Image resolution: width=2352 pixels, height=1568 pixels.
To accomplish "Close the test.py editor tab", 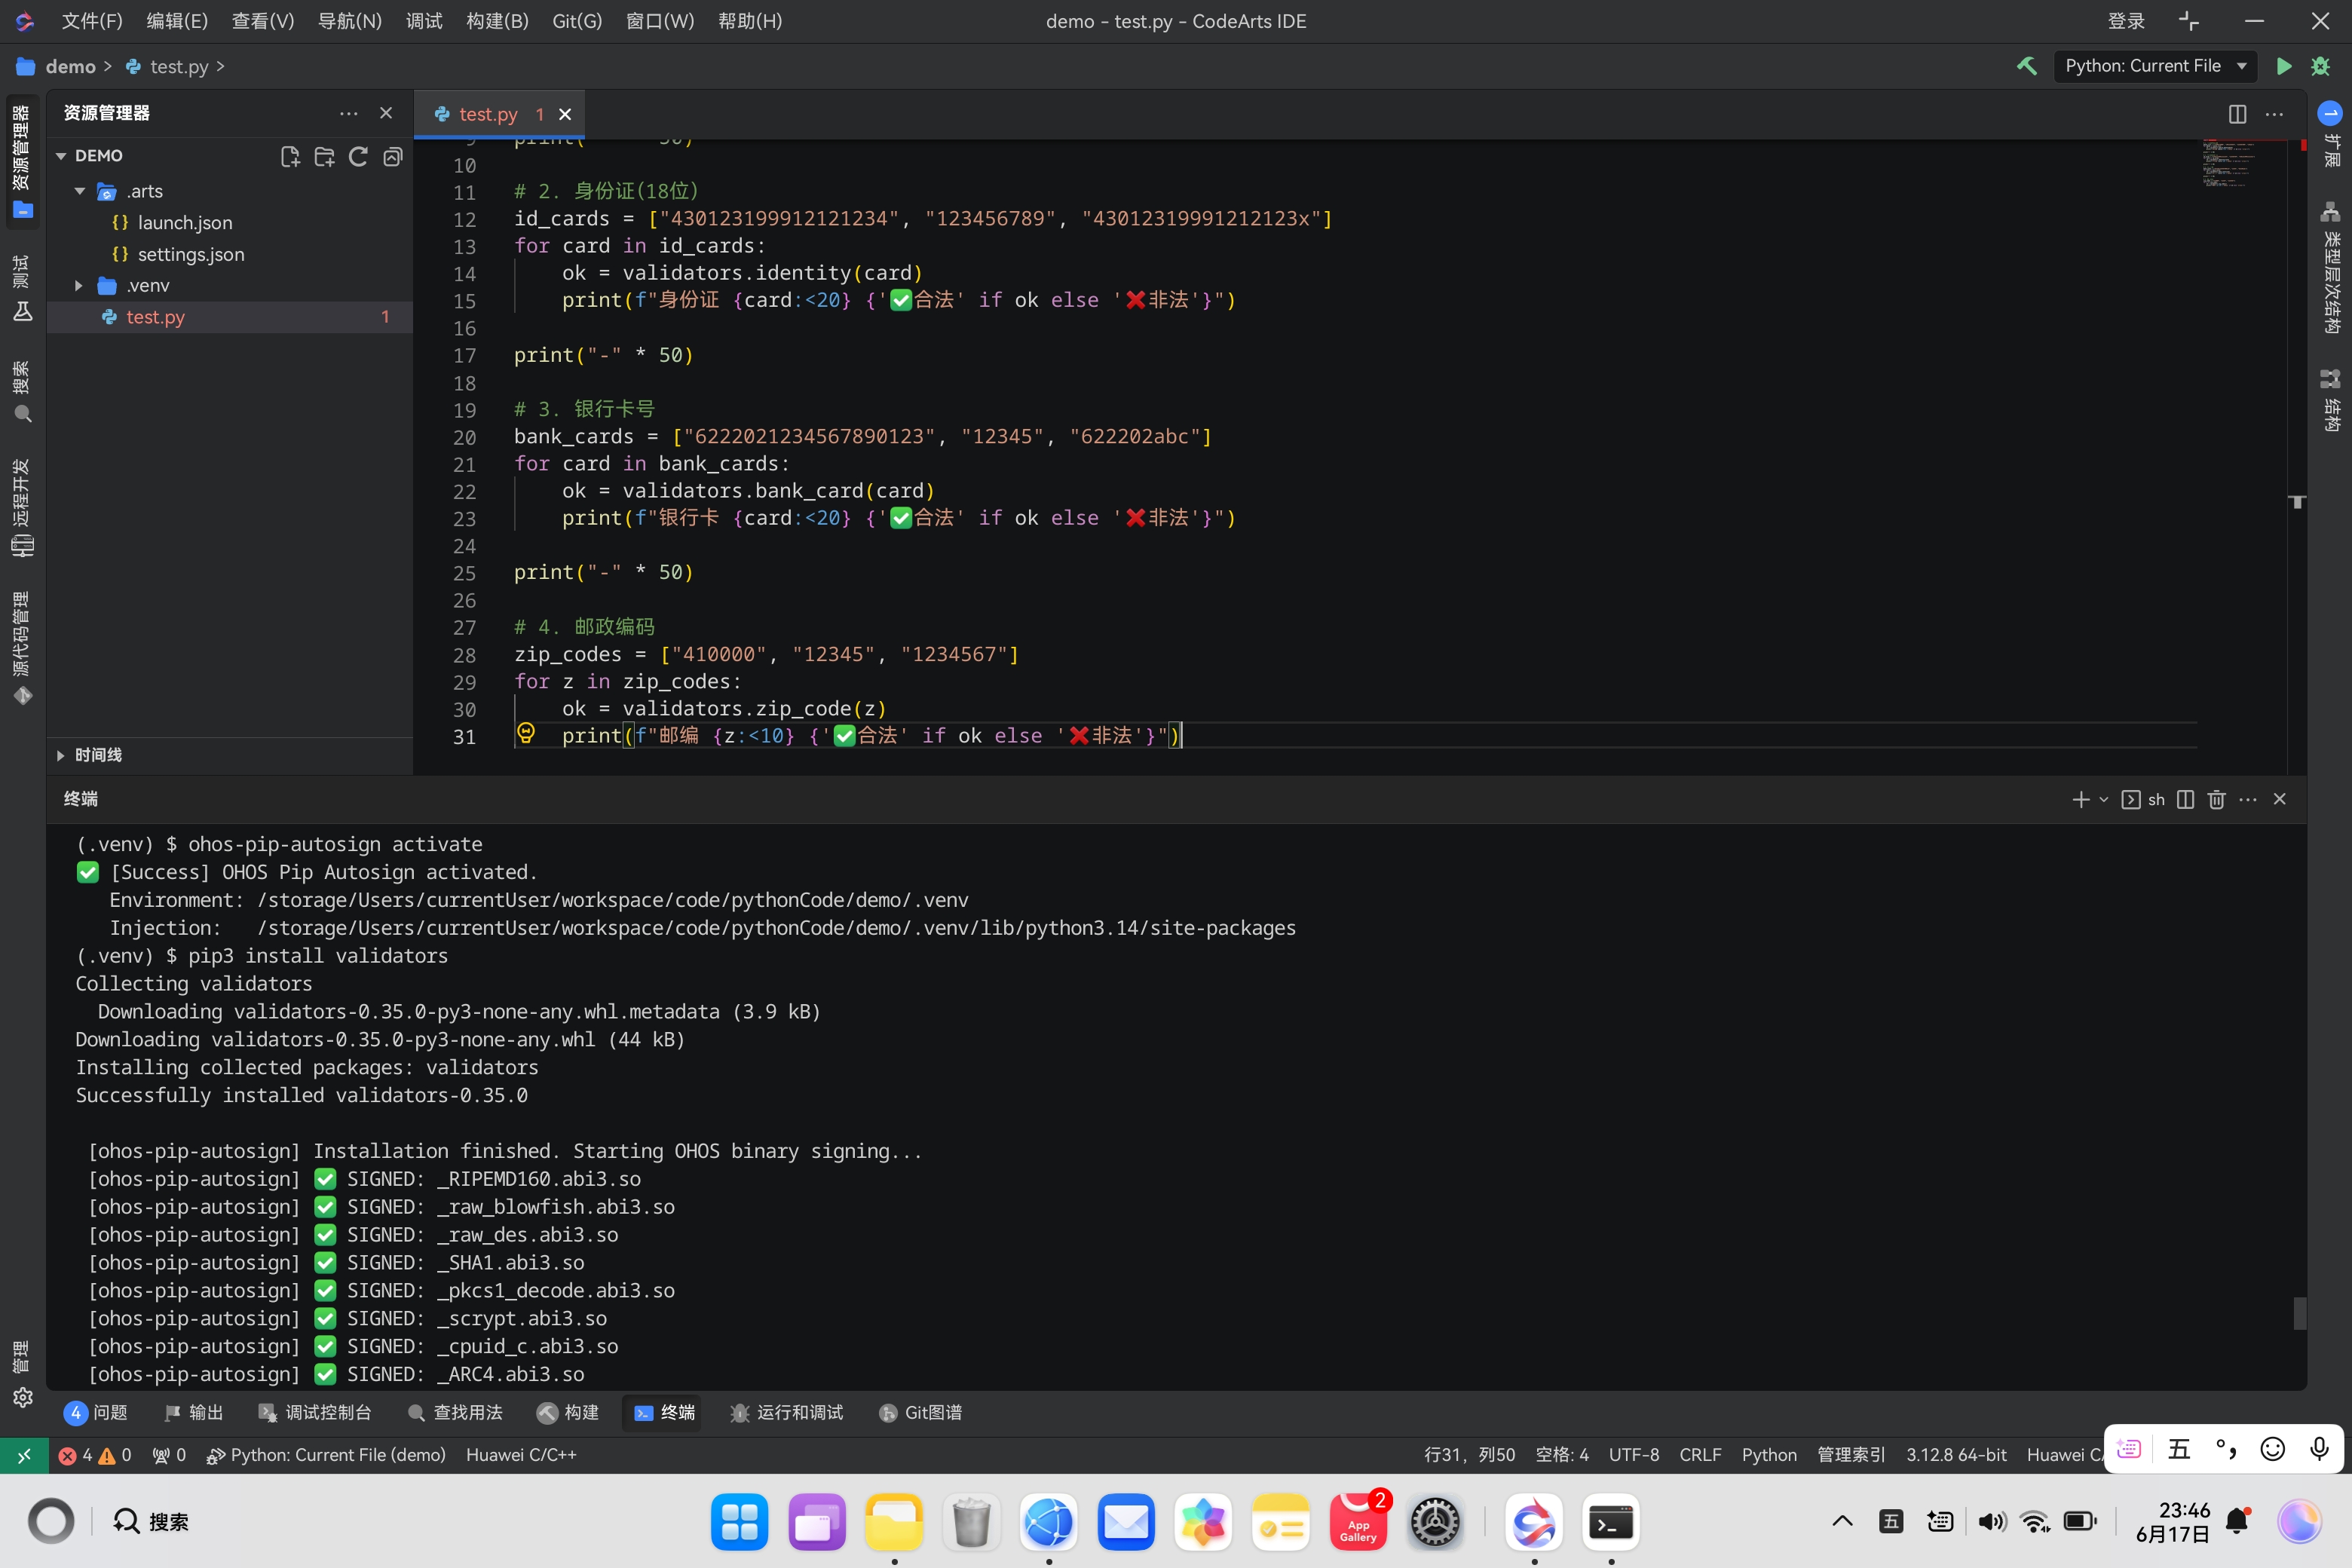I will point(565,114).
